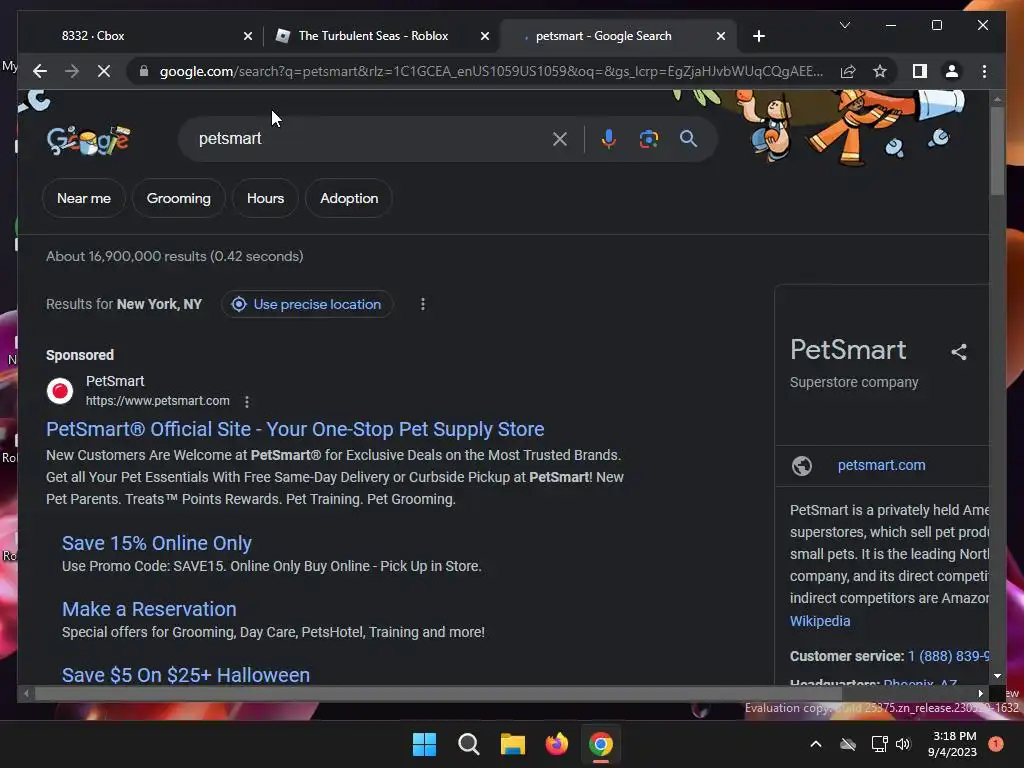Submit search with magnifier icon

tap(688, 139)
